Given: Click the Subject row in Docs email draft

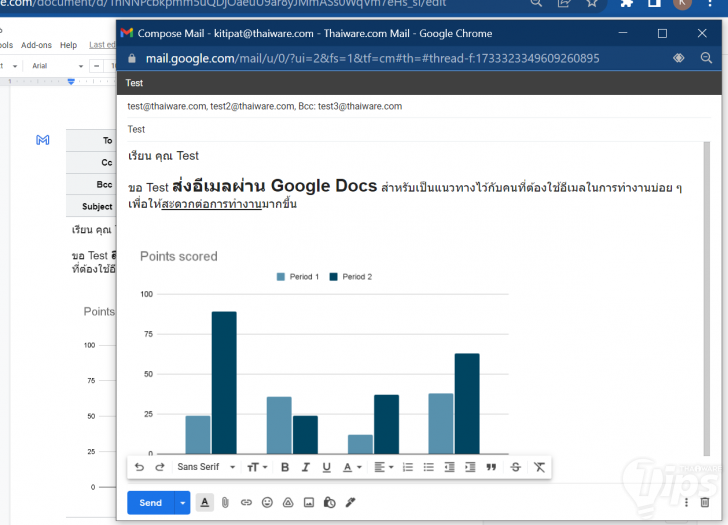Looking at the screenshot, I should 91,206.
